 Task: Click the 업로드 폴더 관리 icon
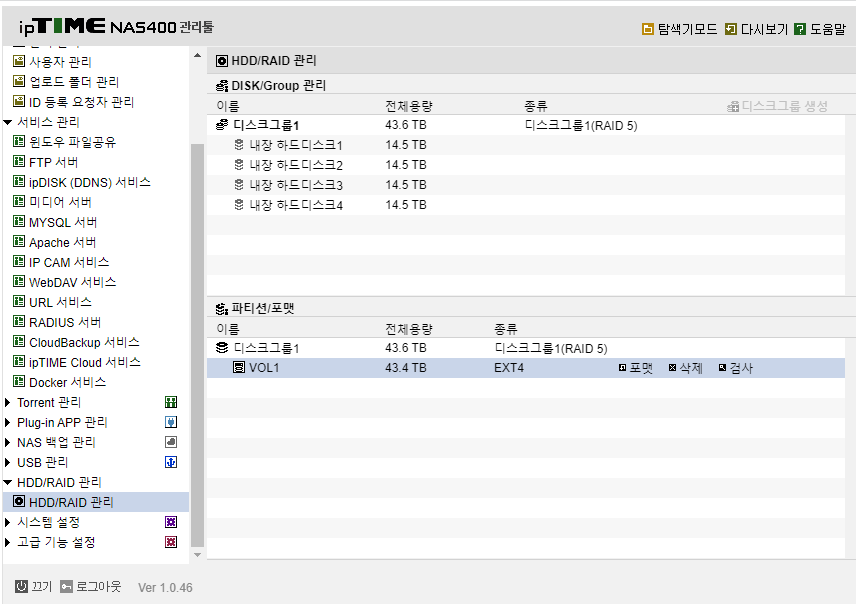[x=19, y=81]
